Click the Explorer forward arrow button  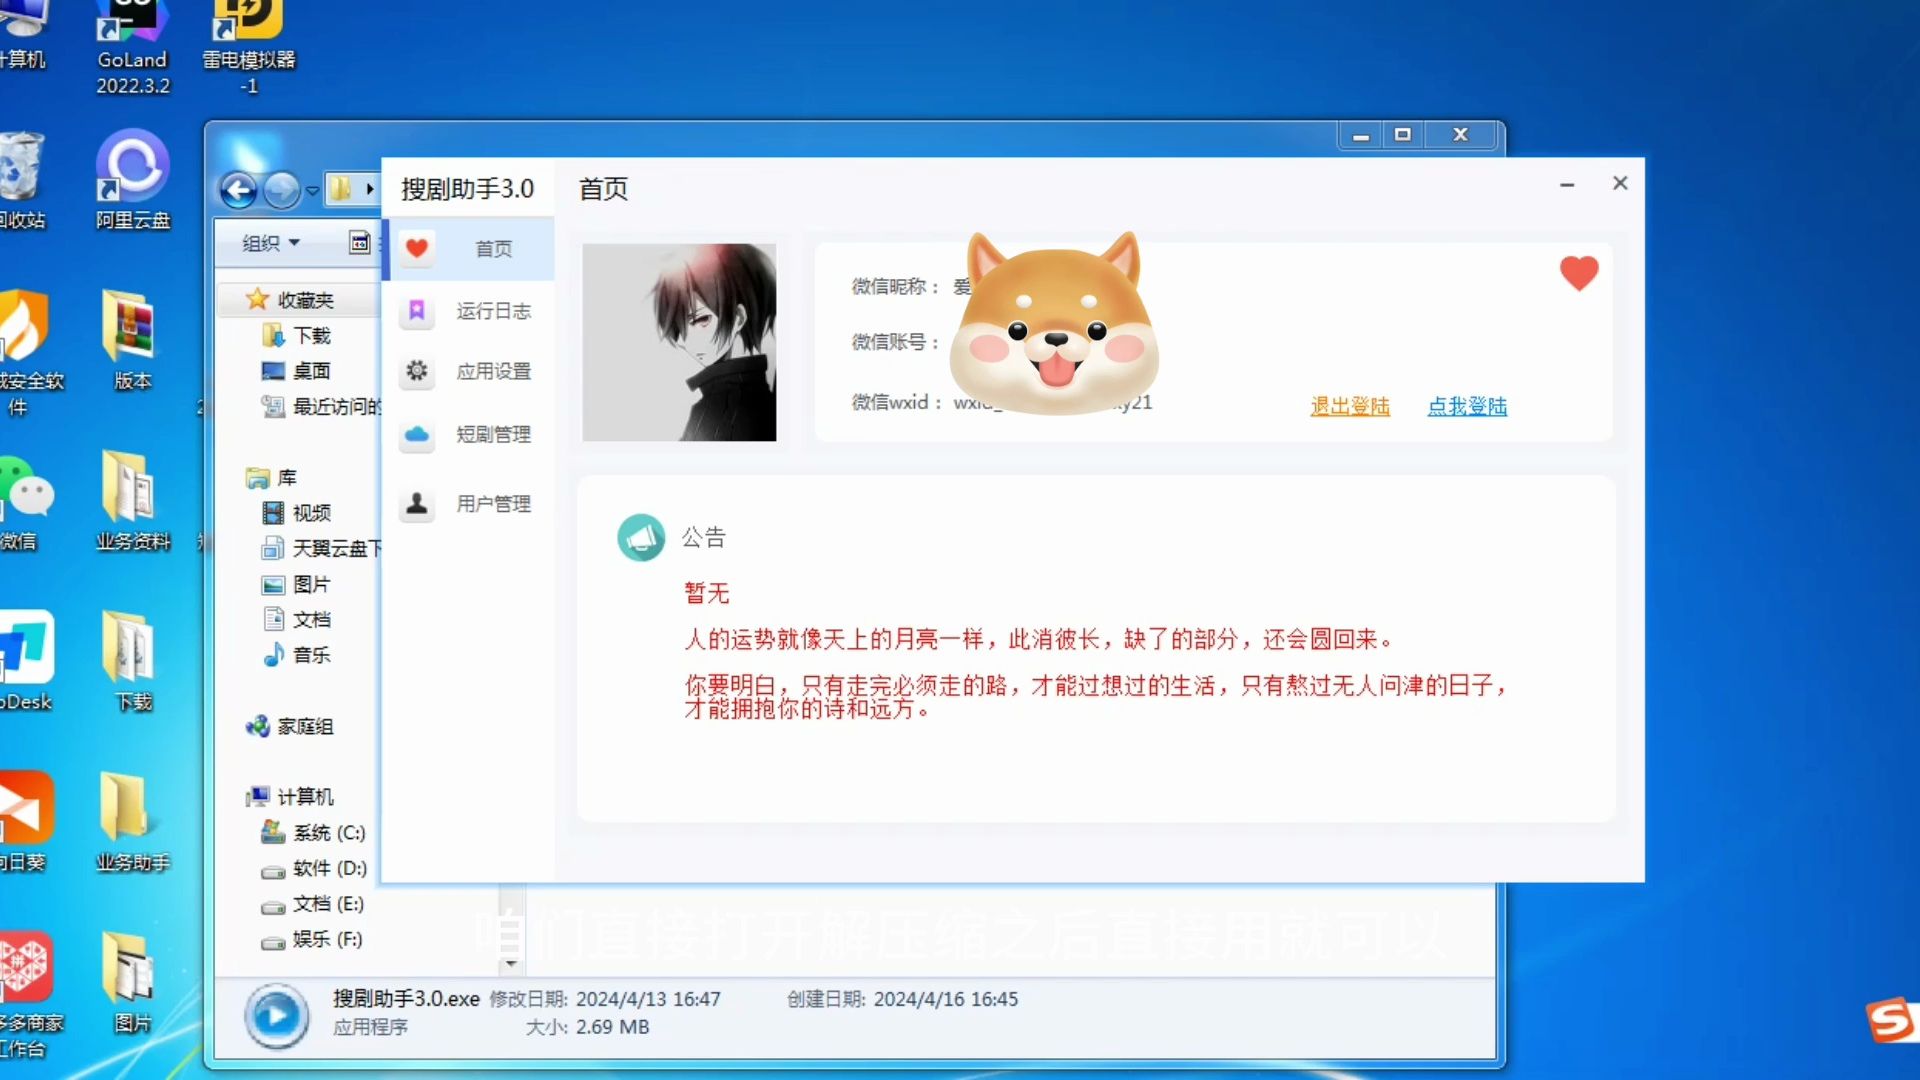pos(282,190)
